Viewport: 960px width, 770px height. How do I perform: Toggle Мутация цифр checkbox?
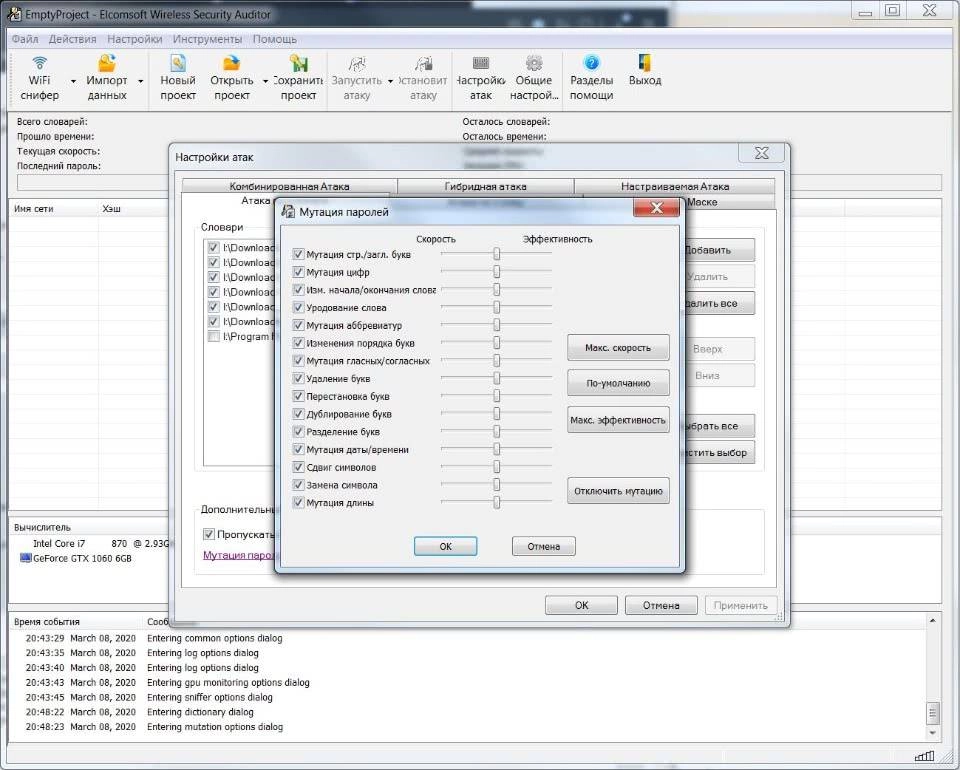[x=298, y=272]
